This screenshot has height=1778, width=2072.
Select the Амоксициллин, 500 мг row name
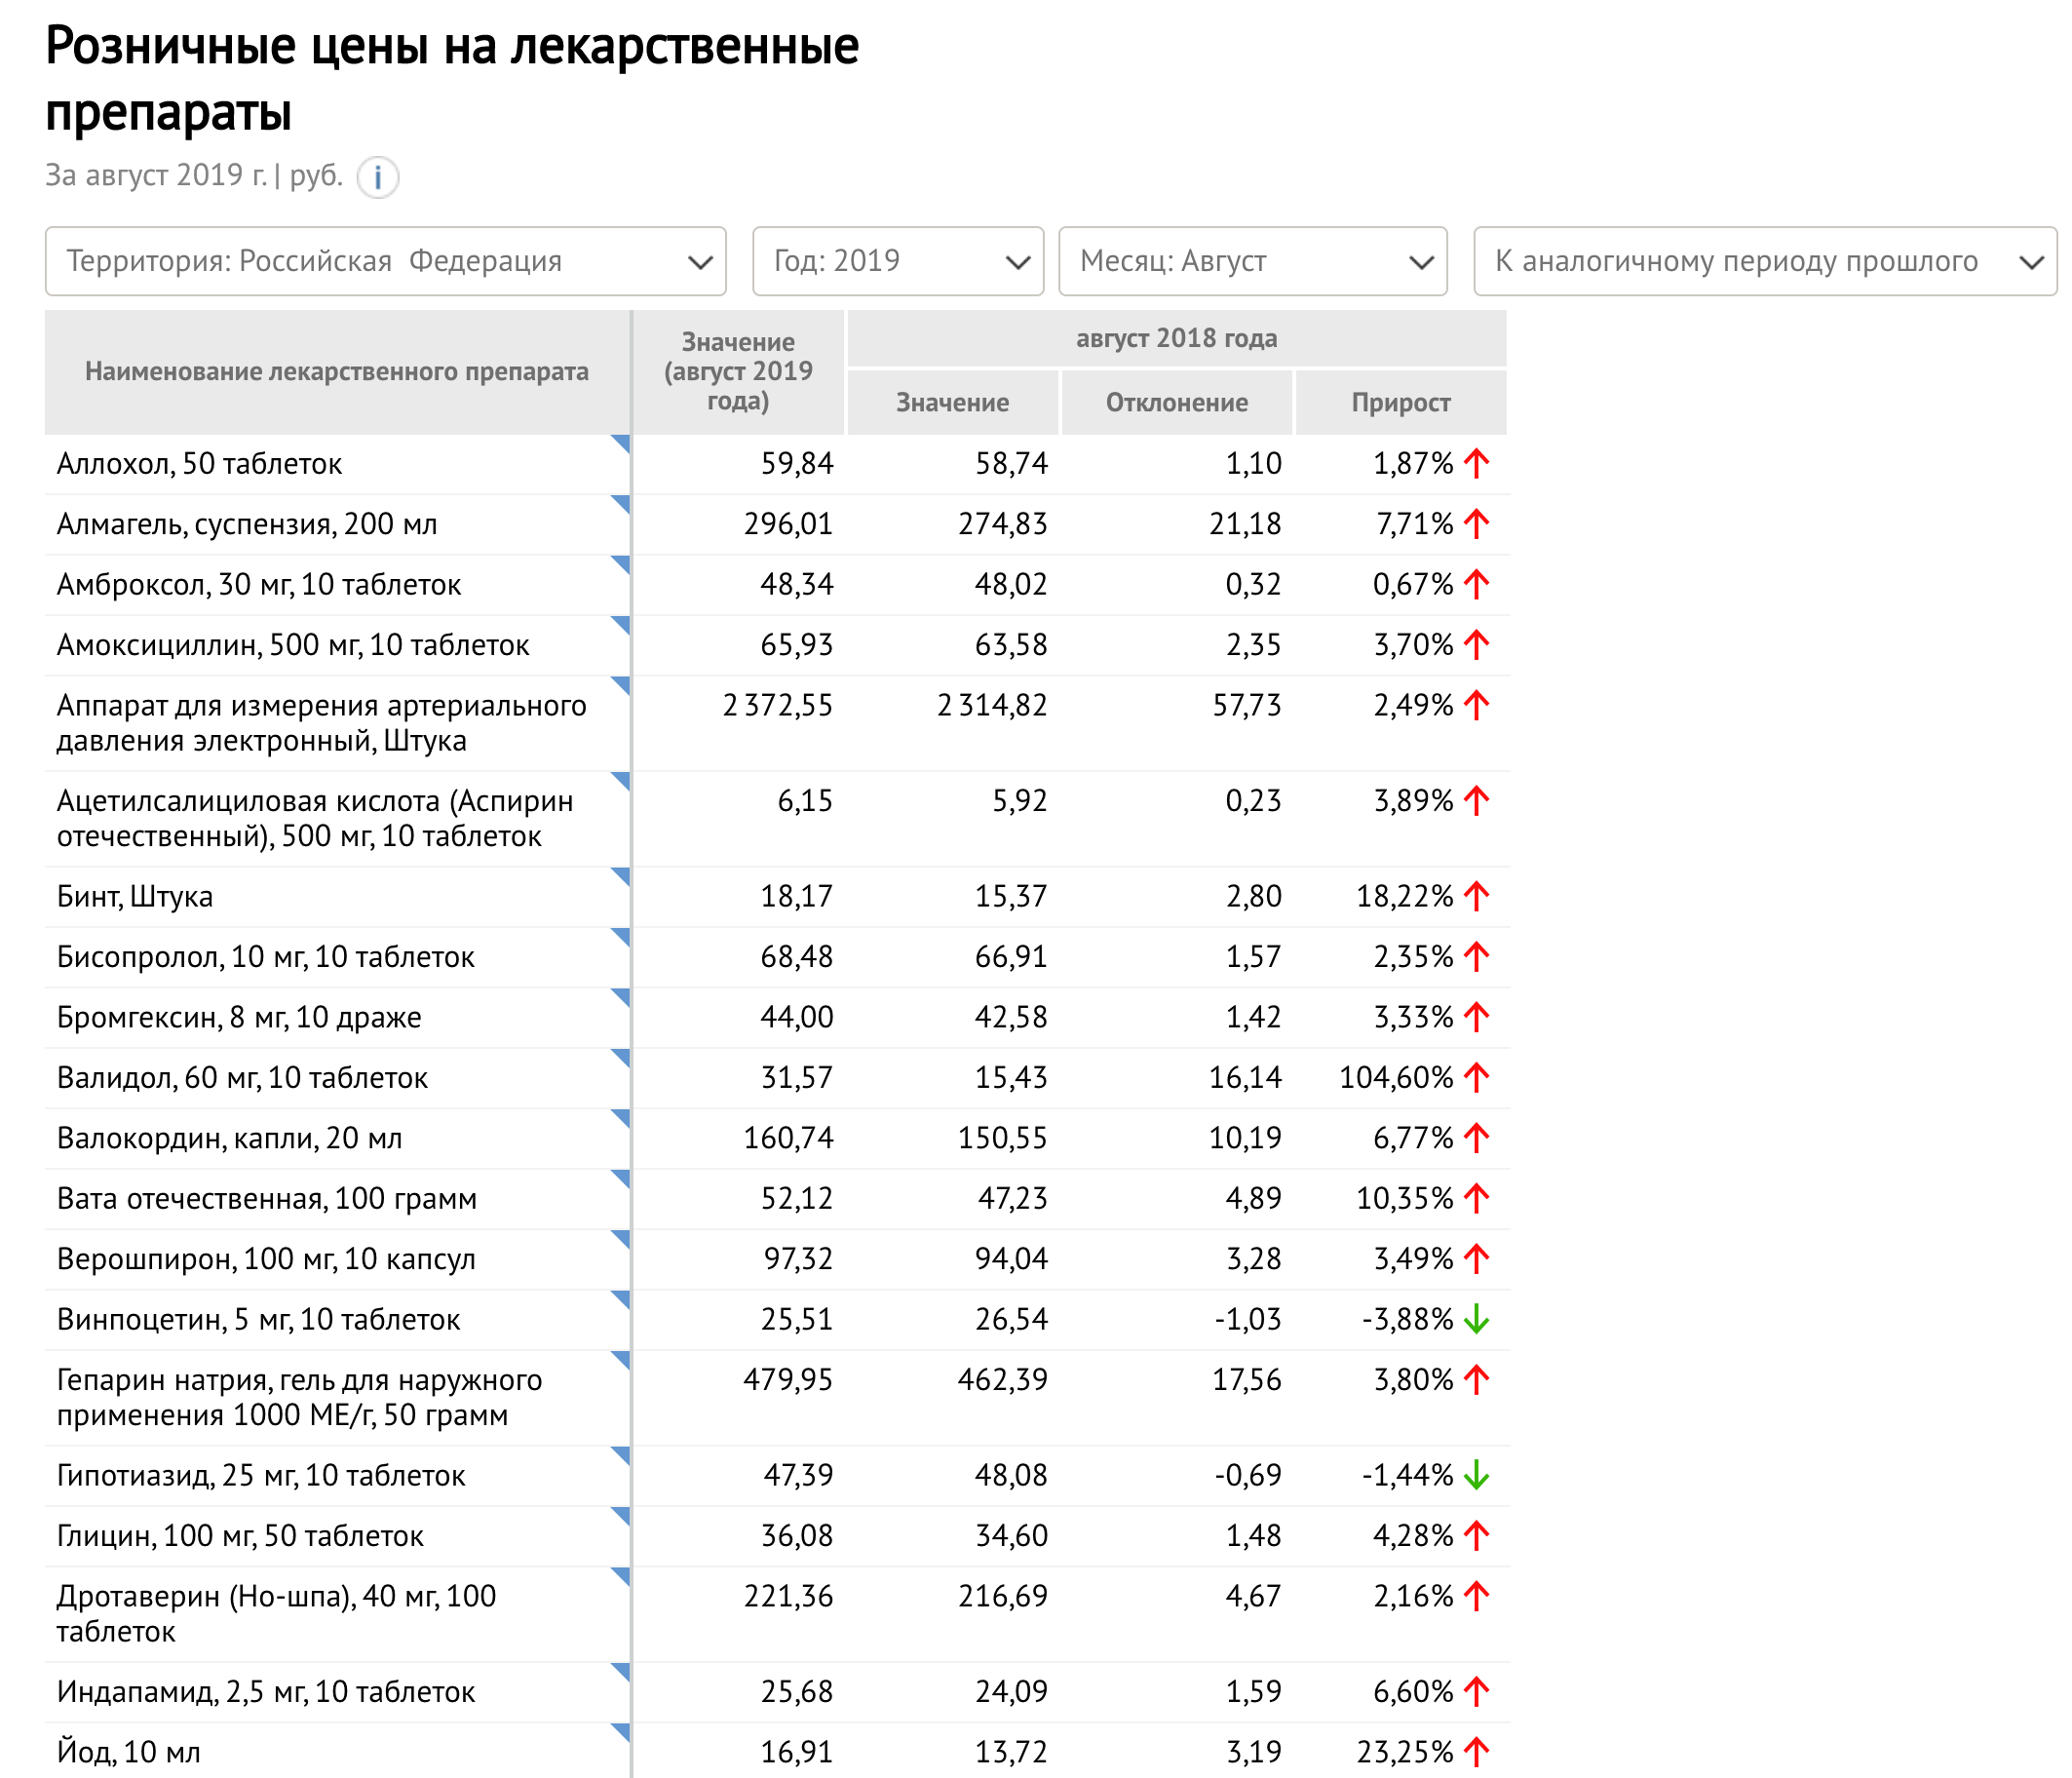pos(293,645)
